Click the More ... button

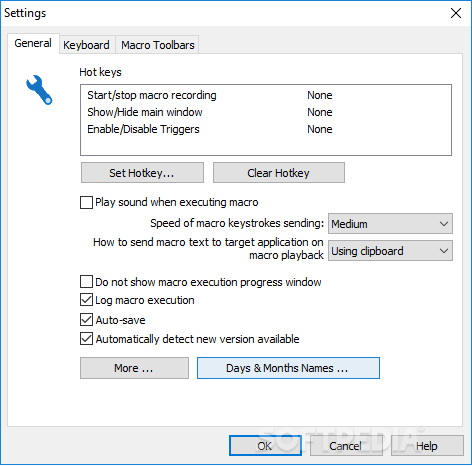(134, 368)
